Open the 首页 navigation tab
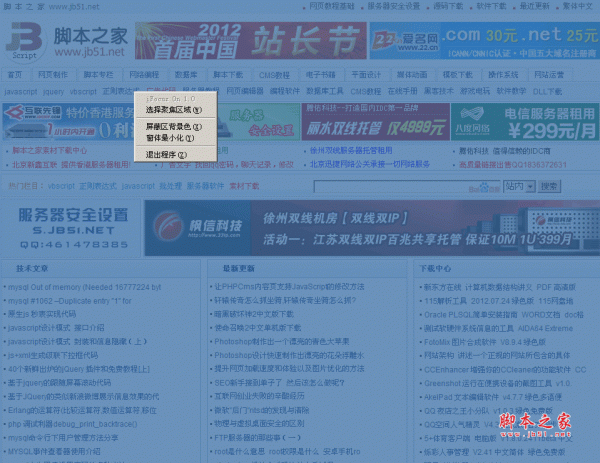Image resolution: width=600 pixels, height=463 pixels. coord(15,75)
